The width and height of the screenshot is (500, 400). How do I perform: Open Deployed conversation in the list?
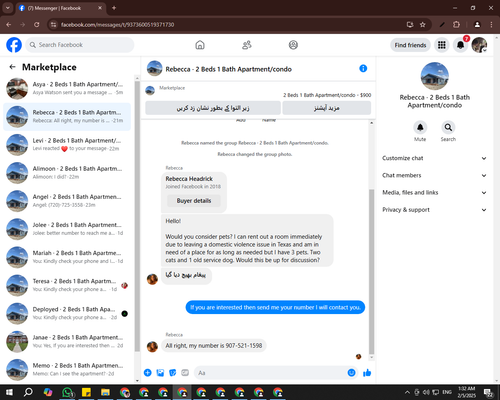coord(67,313)
